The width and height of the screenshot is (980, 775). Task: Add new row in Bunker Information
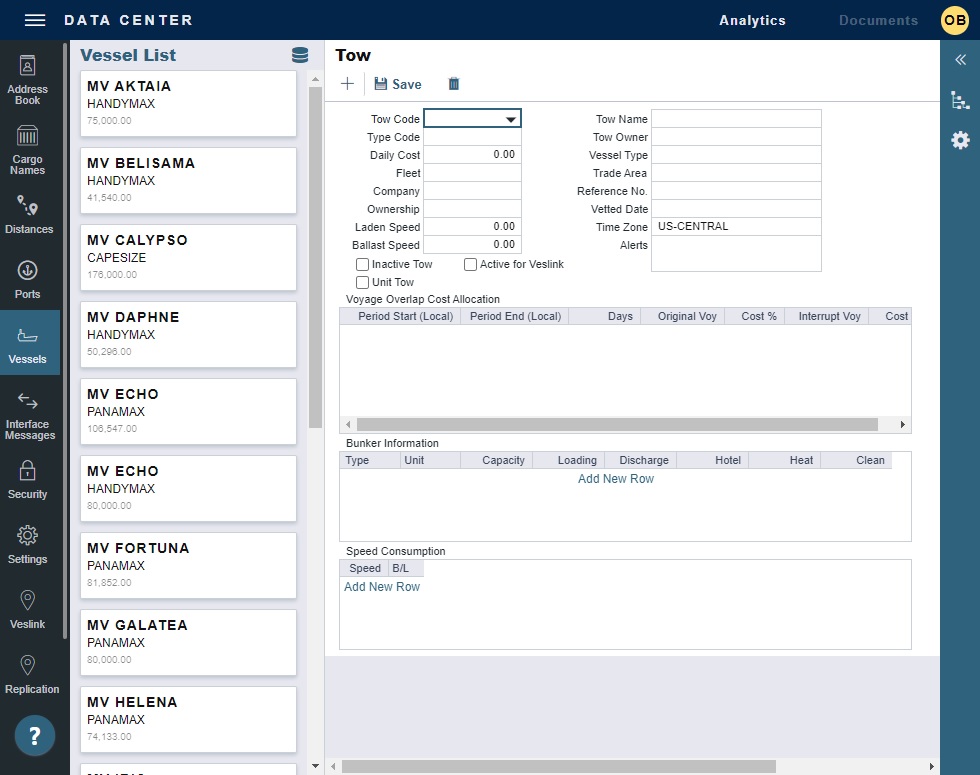pyautogui.click(x=616, y=479)
